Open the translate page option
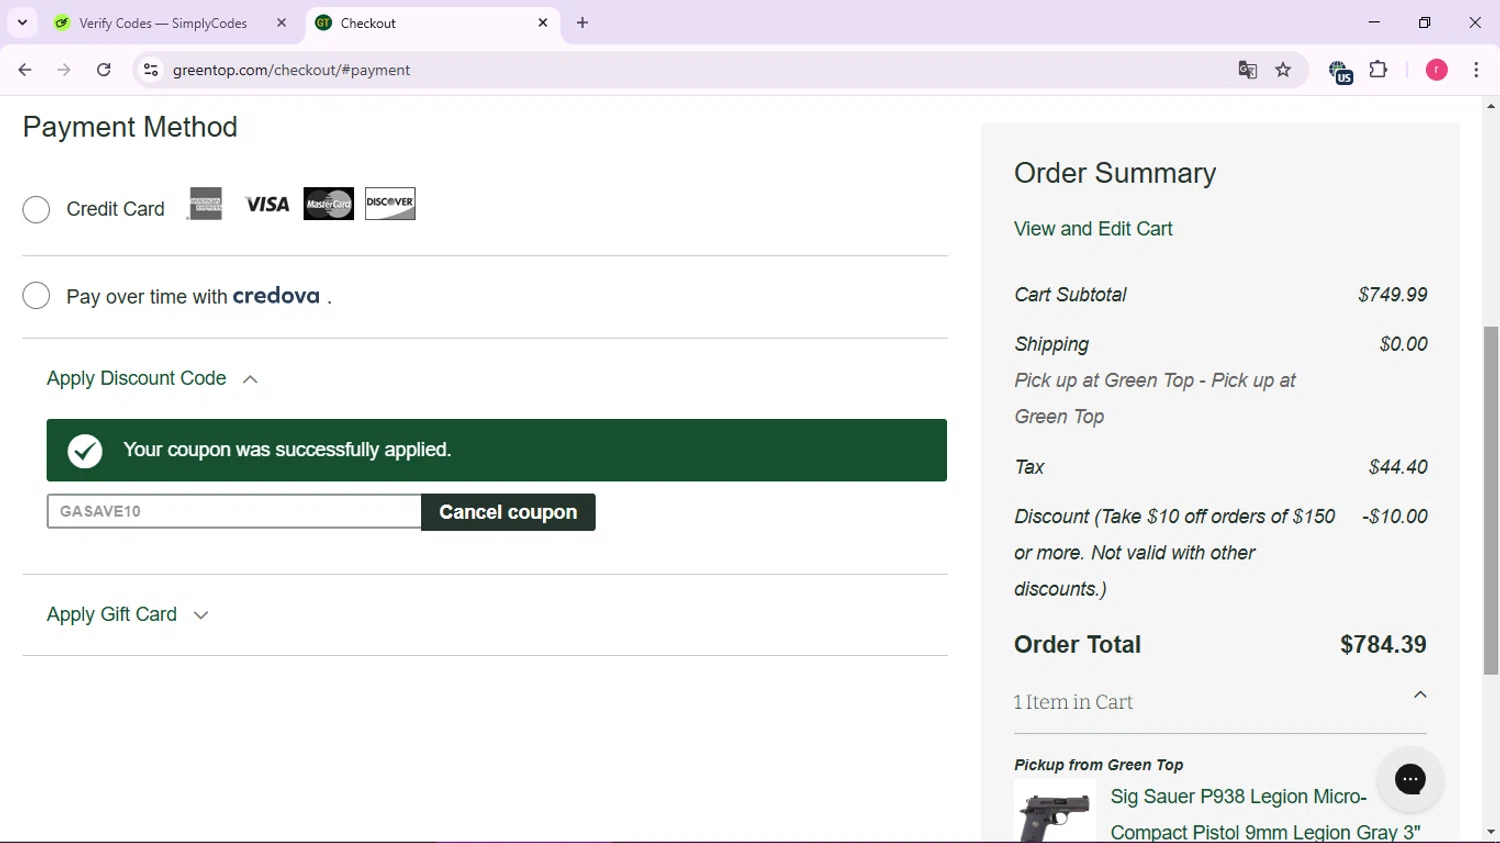Image resolution: width=1500 pixels, height=843 pixels. (x=1247, y=70)
